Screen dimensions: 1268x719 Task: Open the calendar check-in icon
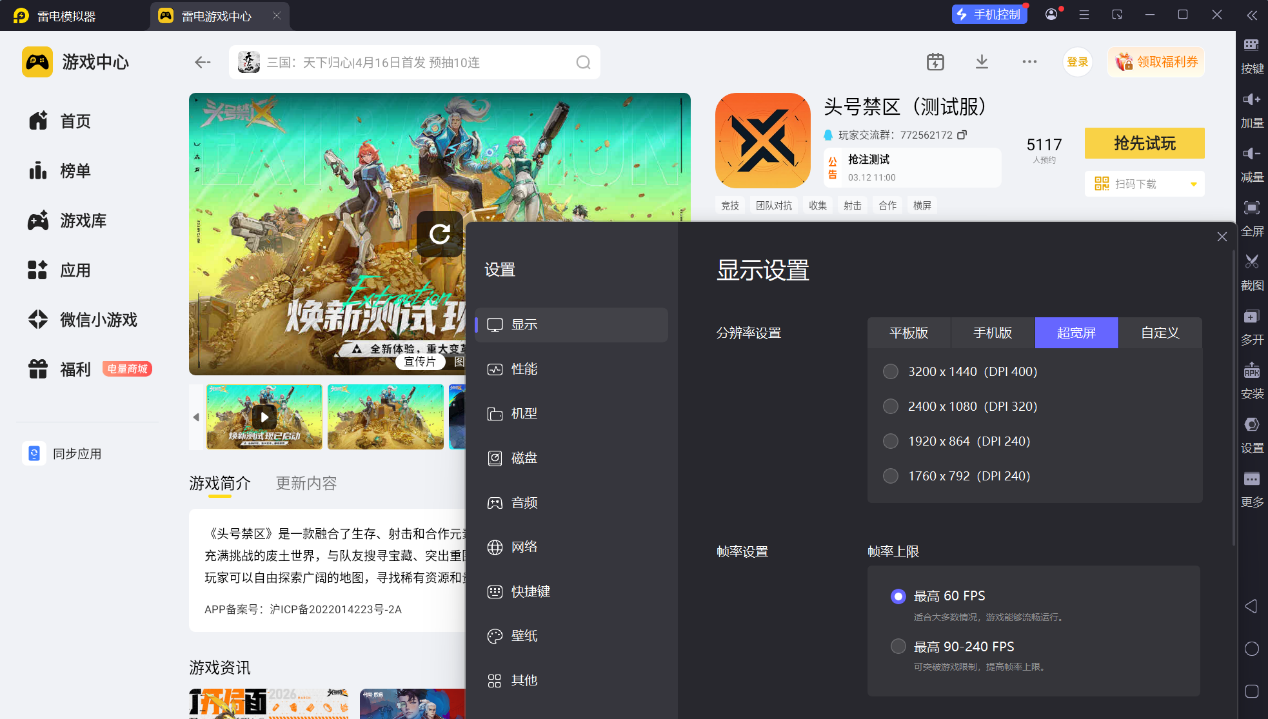click(935, 62)
